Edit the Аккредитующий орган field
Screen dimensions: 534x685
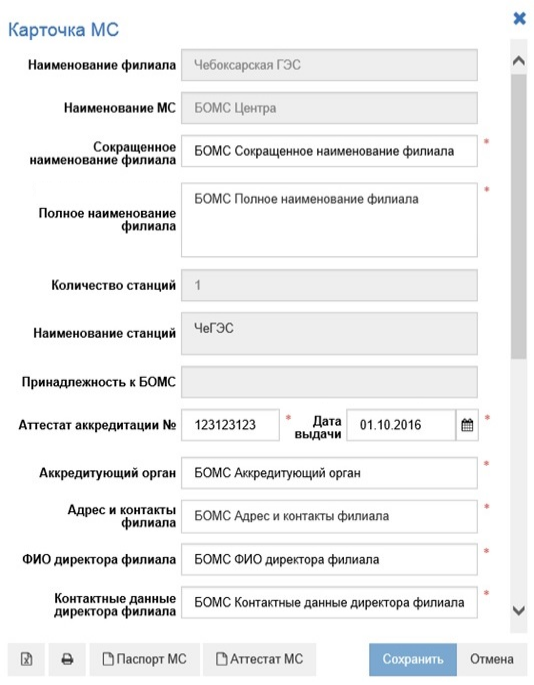pyautogui.click(x=329, y=473)
